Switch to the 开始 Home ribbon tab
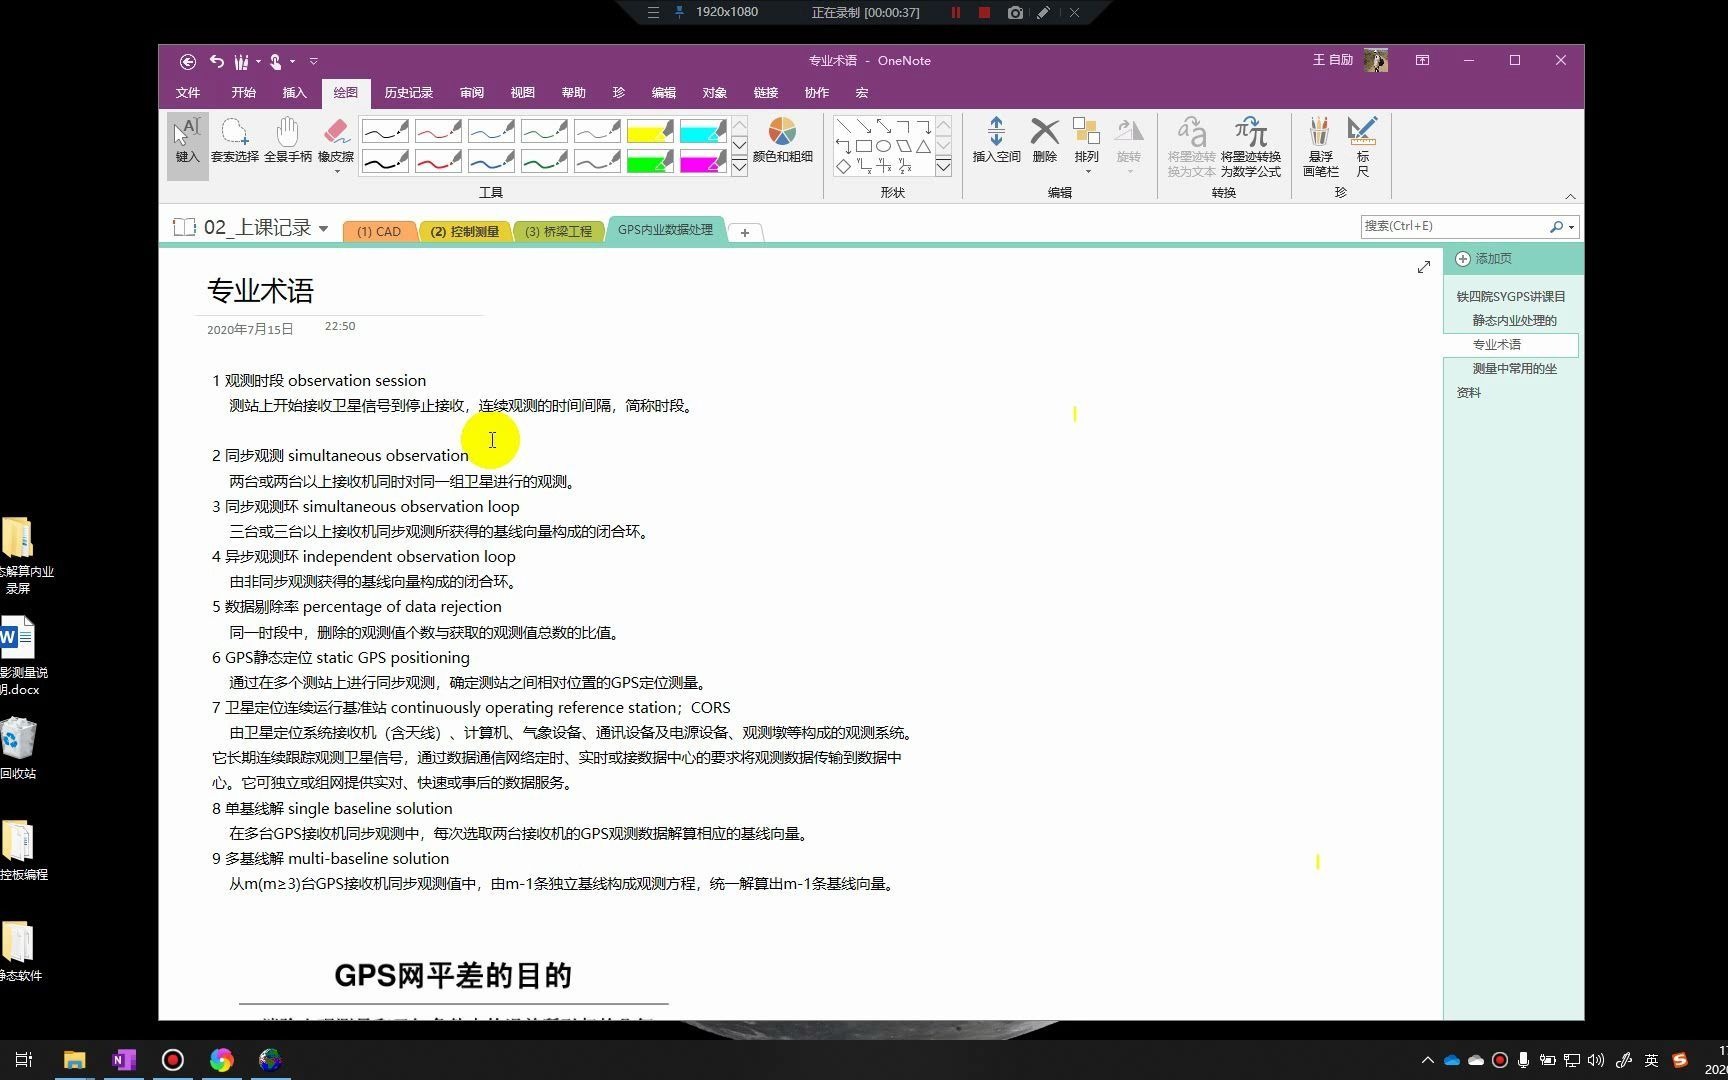 (243, 92)
